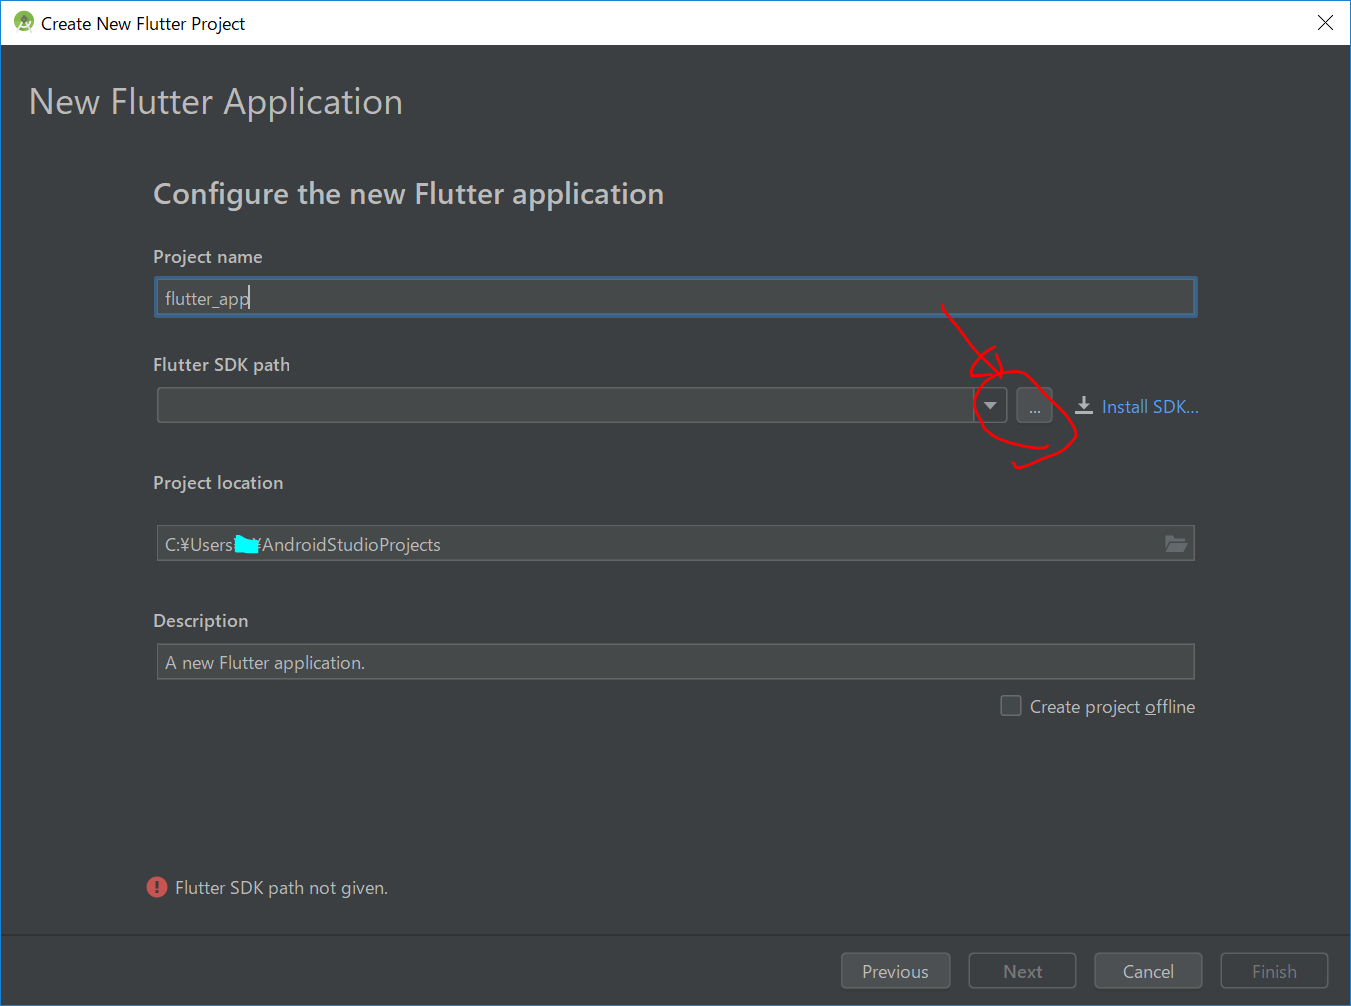Screen dimensions: 1351x1006
Task: Focus the Project name input field
Action: point(676,297)
